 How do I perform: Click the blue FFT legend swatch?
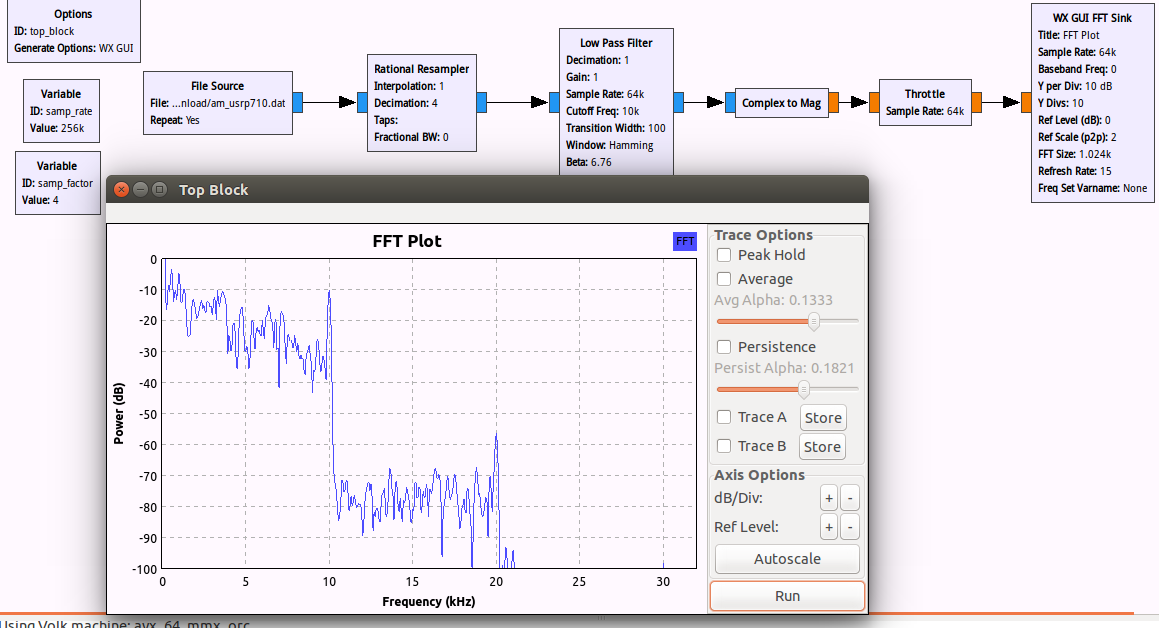click(x=685, y=241)
